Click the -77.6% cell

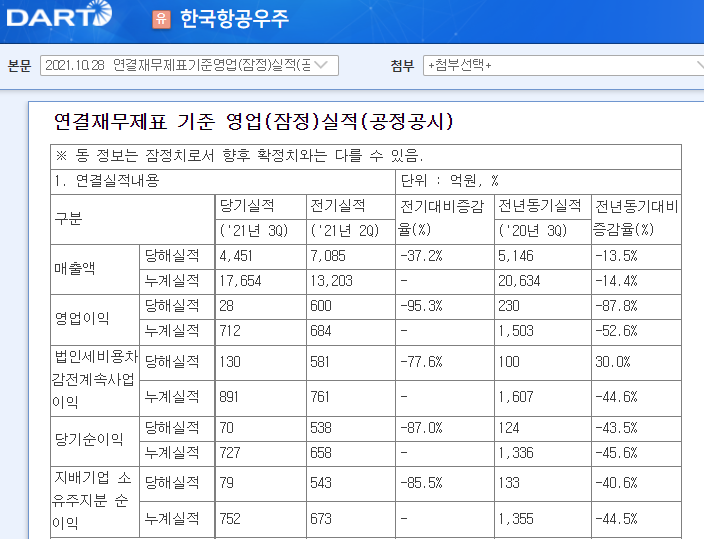click(444, 363)
